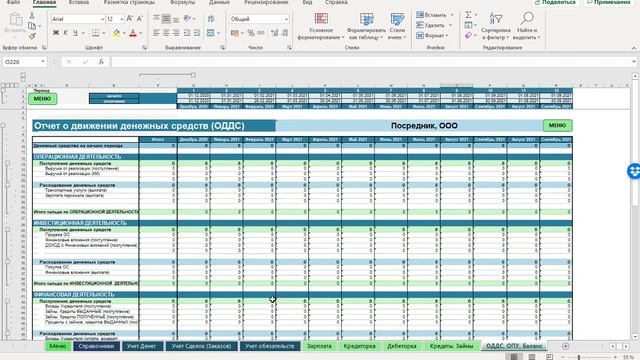
Task: Click the text orientation icon
Action: pyautogui.click(x=187, y=18)
